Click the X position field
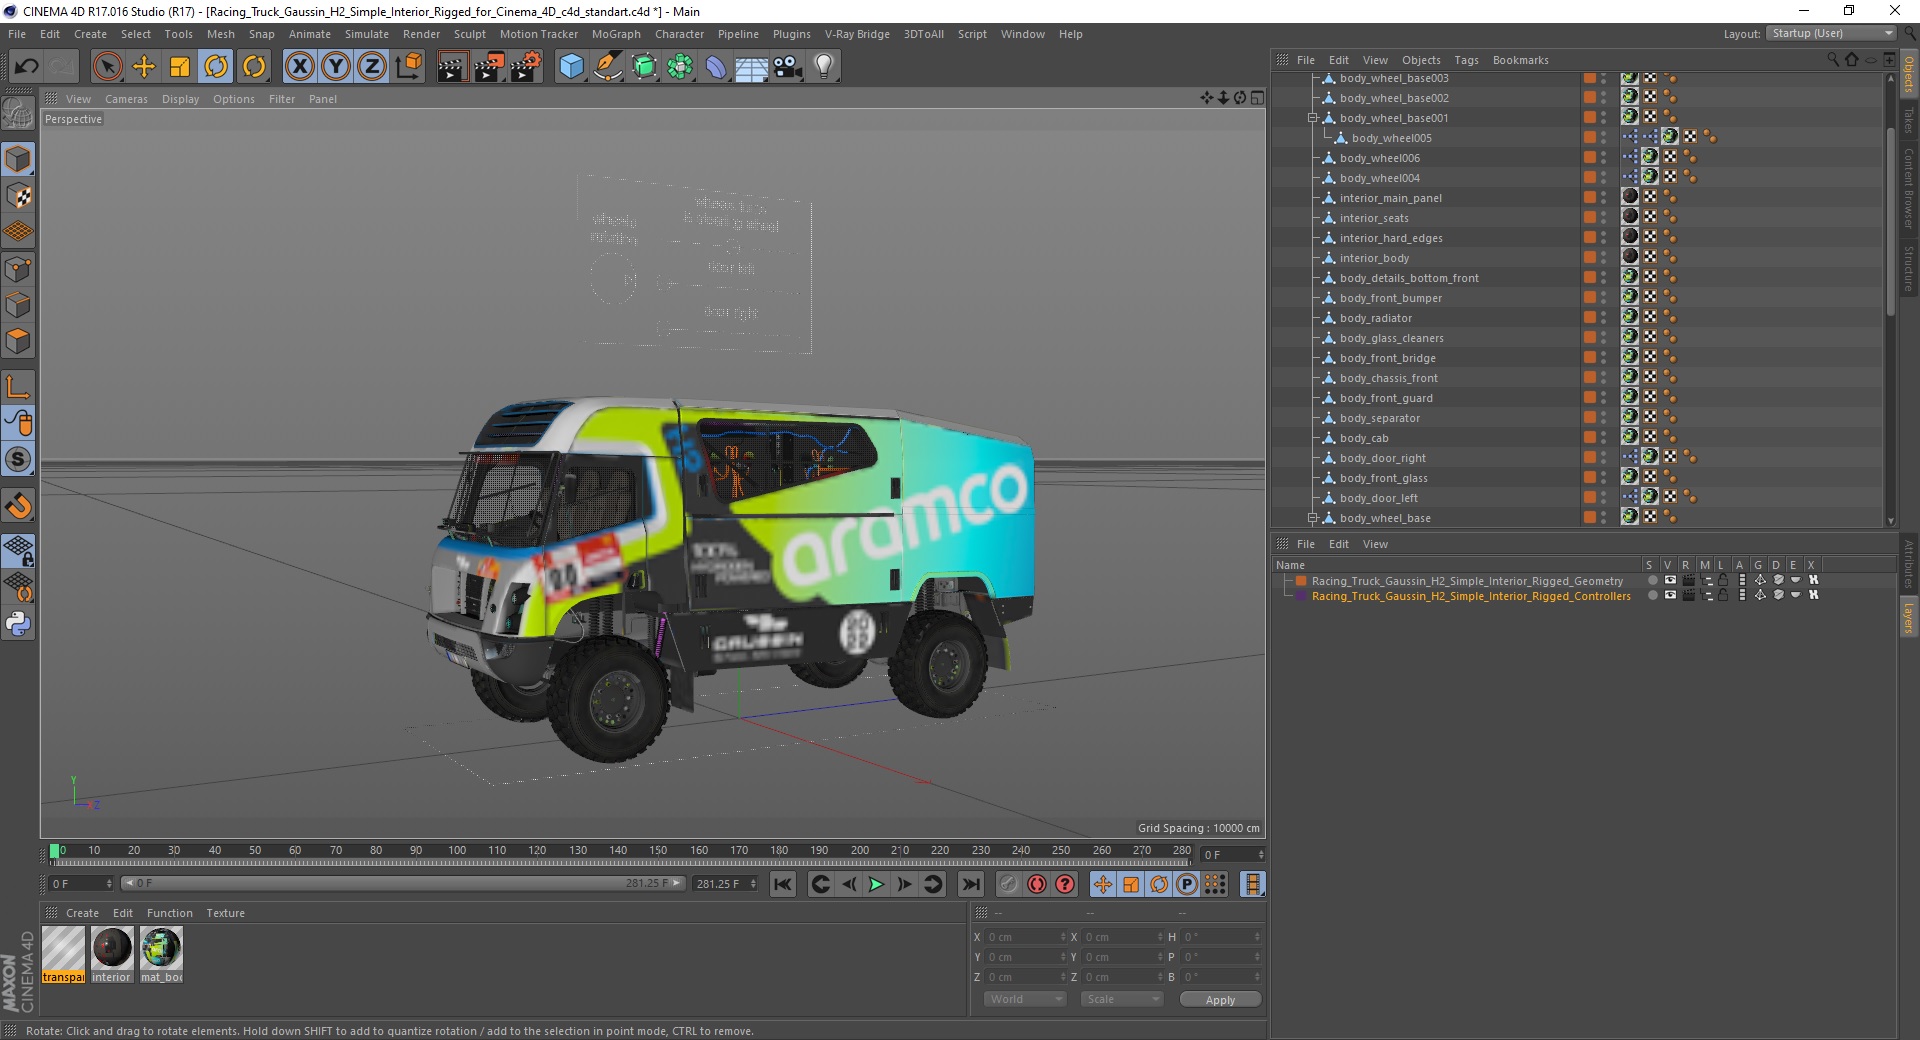The height and width of the screenshot is (1040, 1920). pyautogui.click(x=1025, y=937)
